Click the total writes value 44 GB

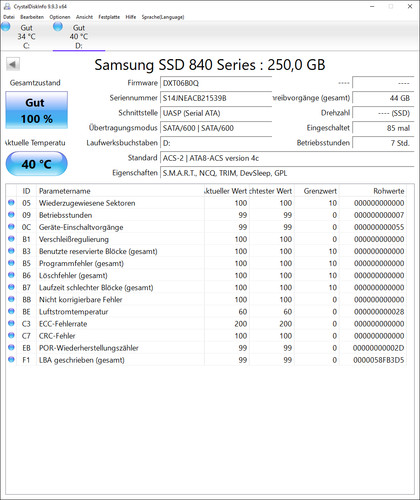tap(383, 98)
